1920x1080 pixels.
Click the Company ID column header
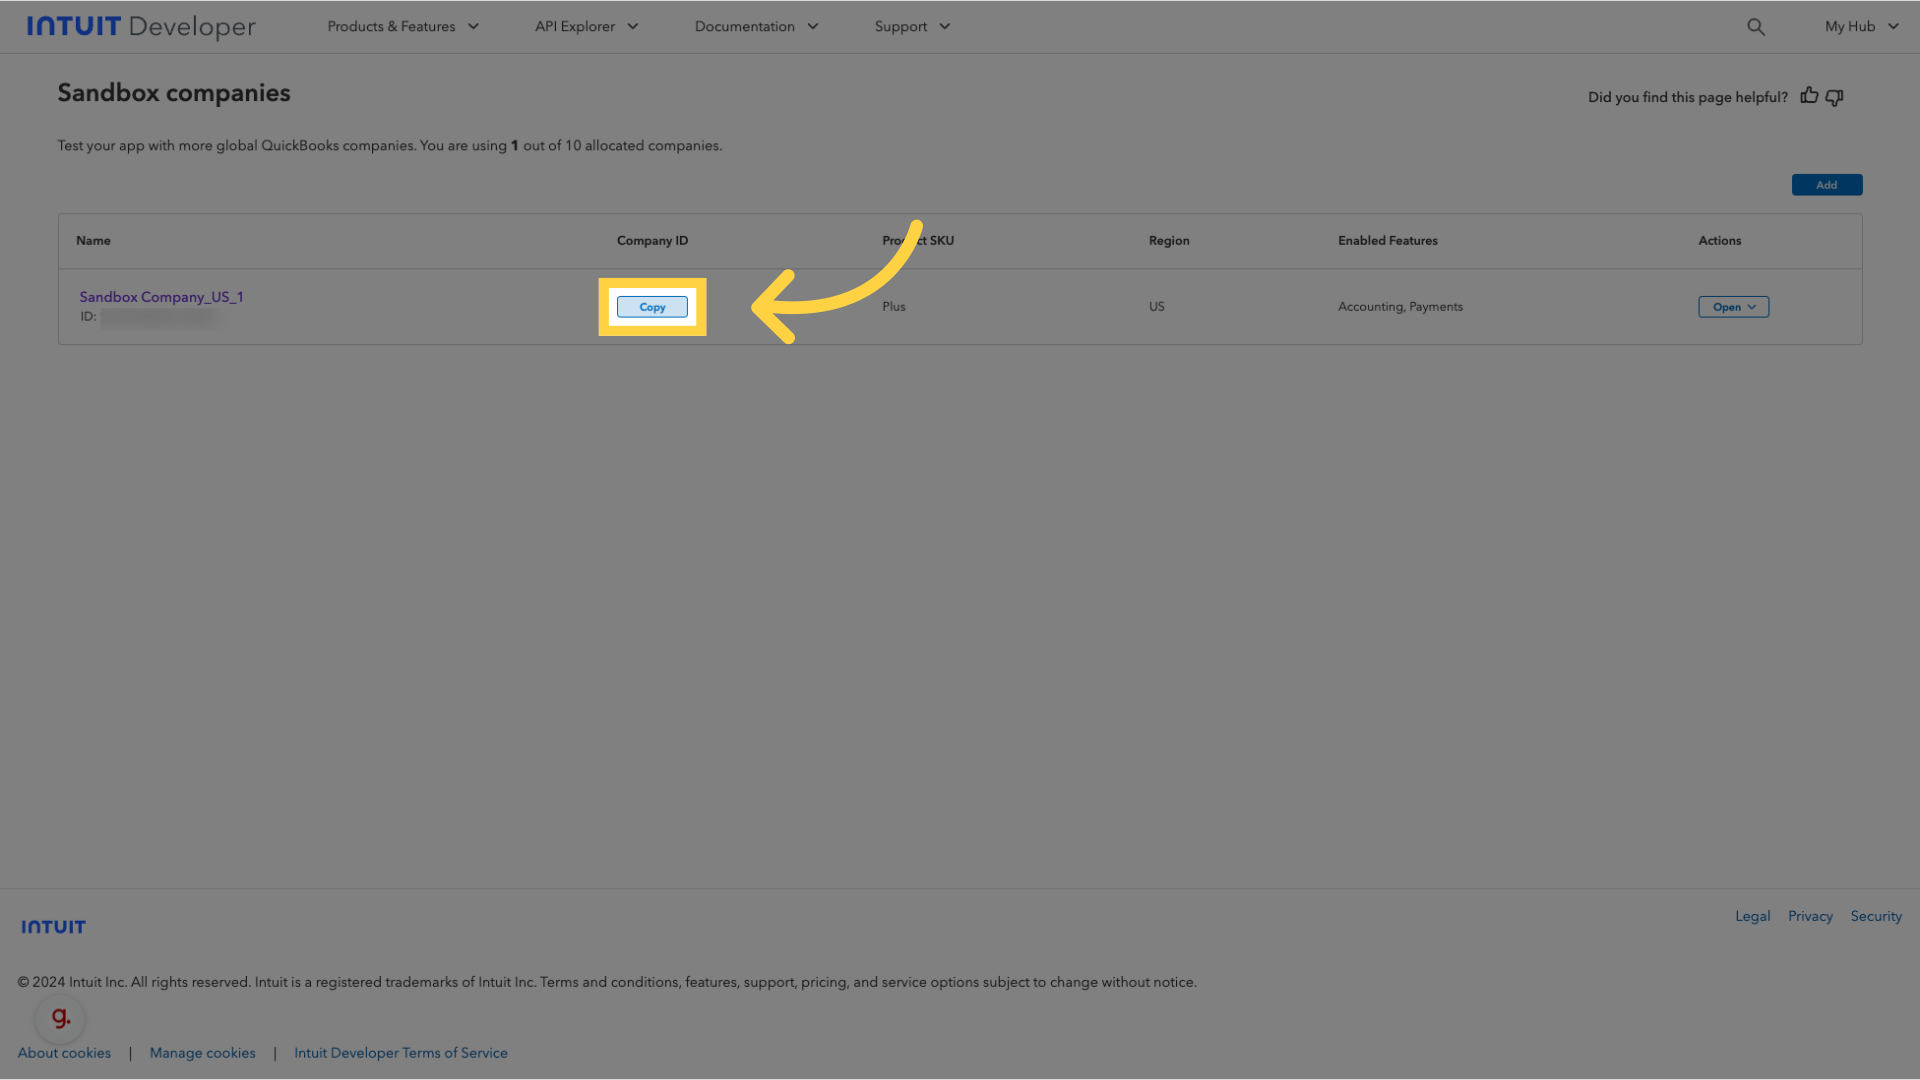click(652, 241)
